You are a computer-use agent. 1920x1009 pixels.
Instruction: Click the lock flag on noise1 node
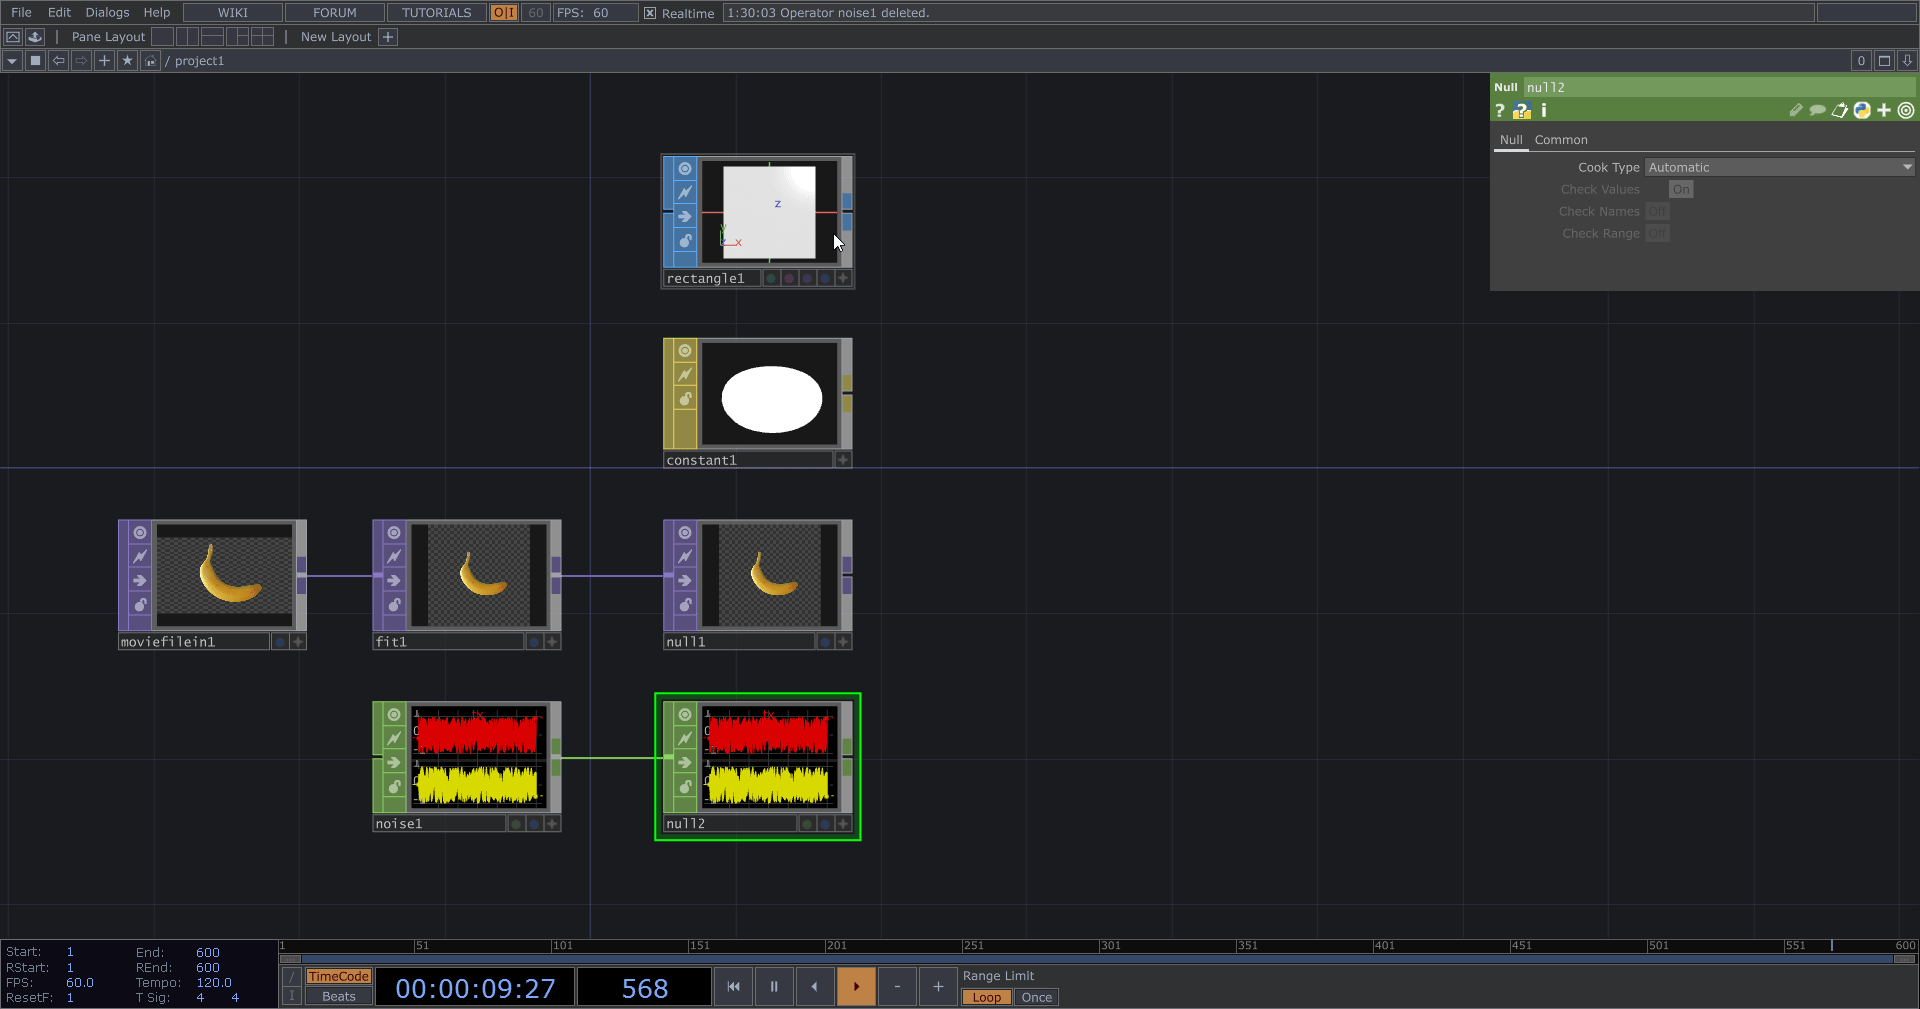tap(394, 787)
